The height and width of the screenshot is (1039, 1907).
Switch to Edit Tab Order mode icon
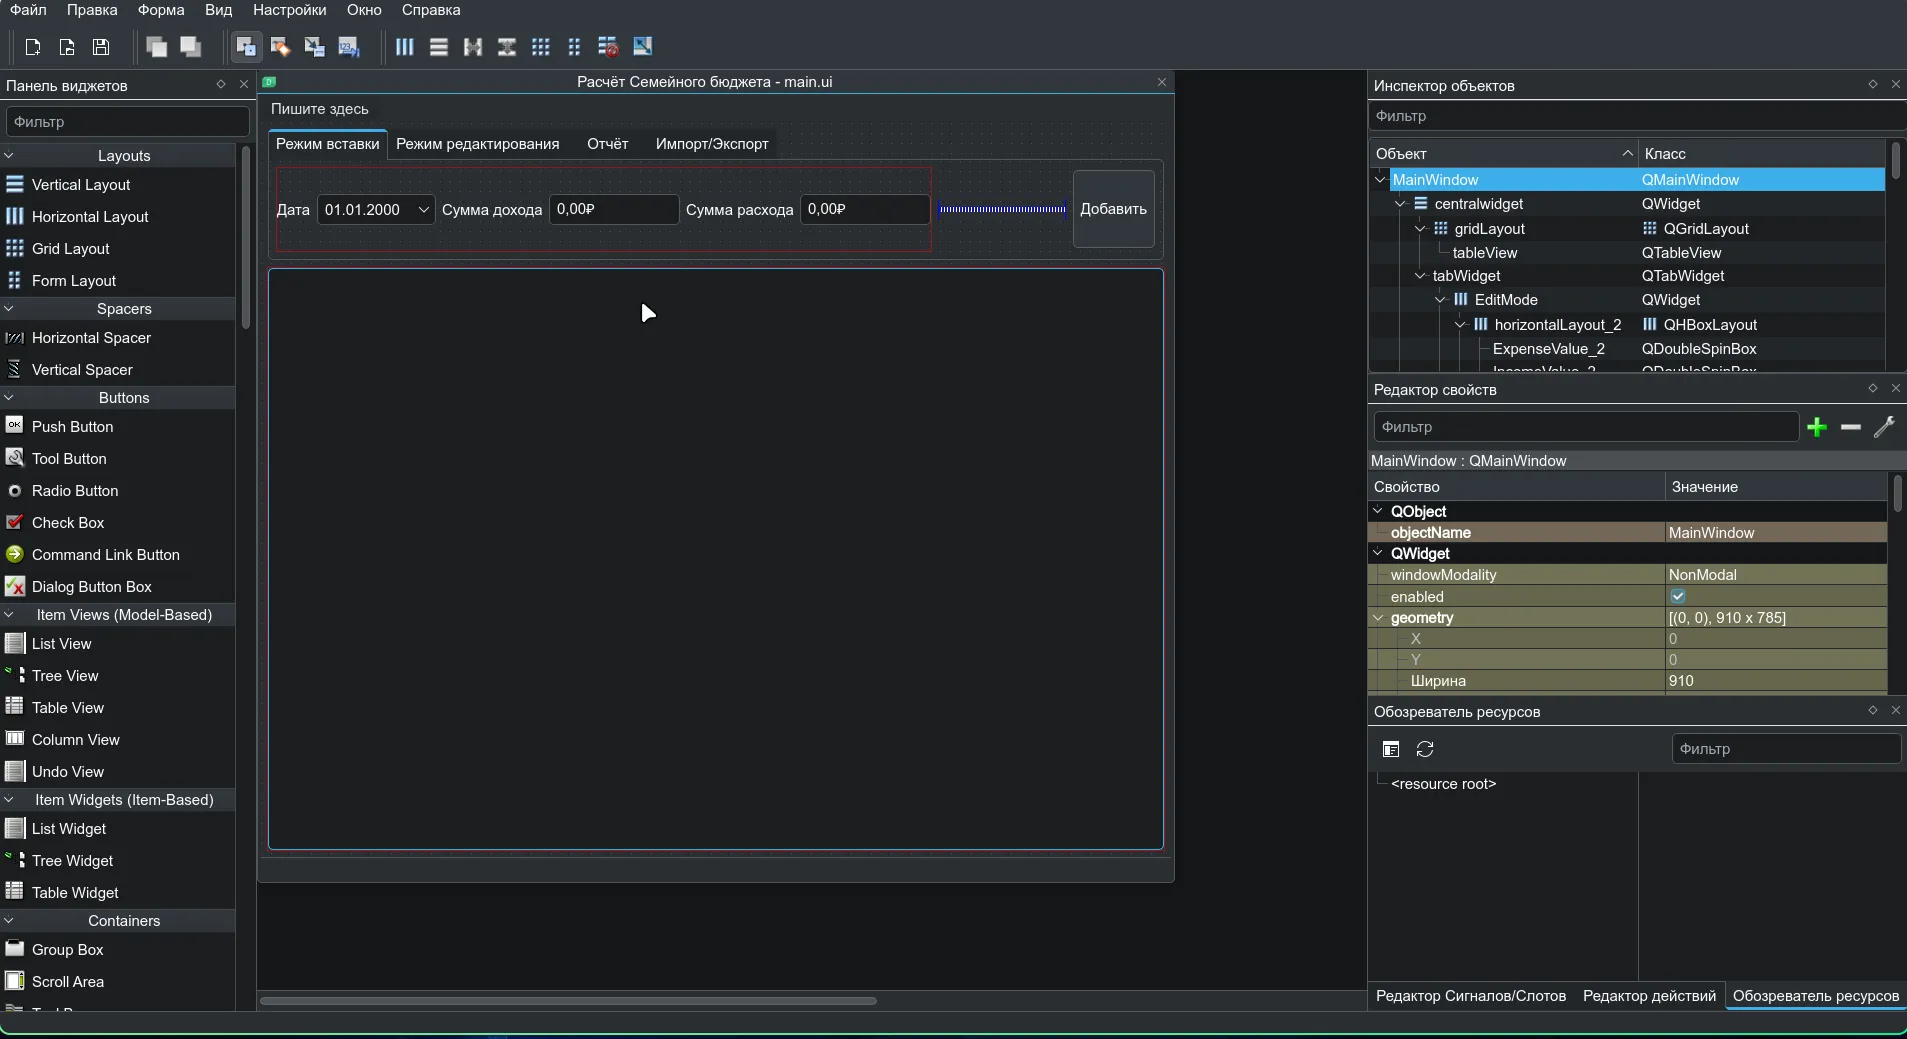click(348, 47)
